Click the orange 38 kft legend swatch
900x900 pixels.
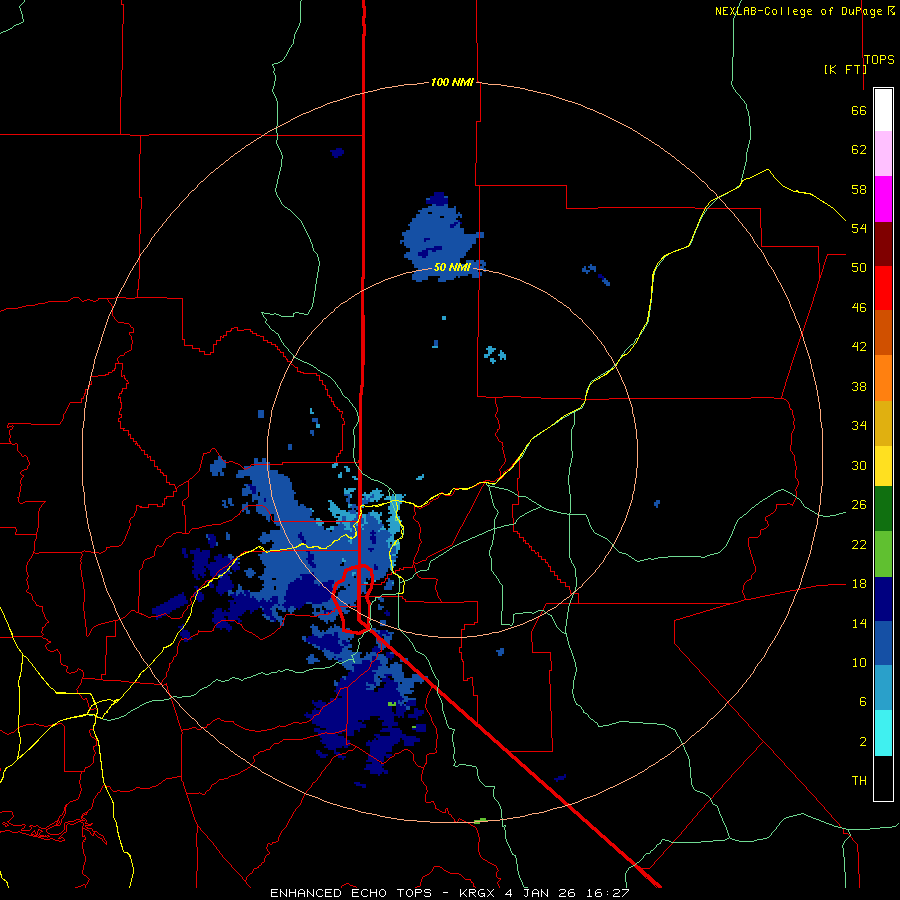coord(883,378)
